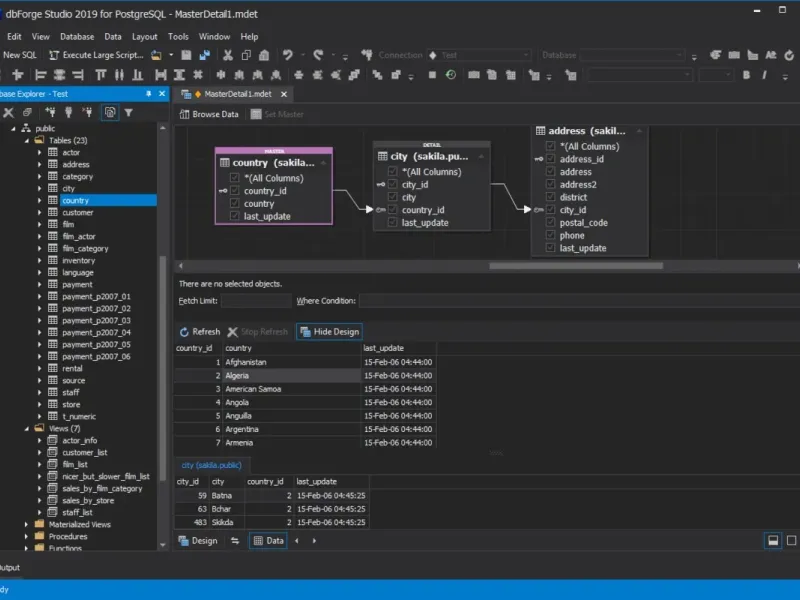Expand the actor table node
Image resolution: width=800 pixels, height=600 pixels.
[39, 153]
